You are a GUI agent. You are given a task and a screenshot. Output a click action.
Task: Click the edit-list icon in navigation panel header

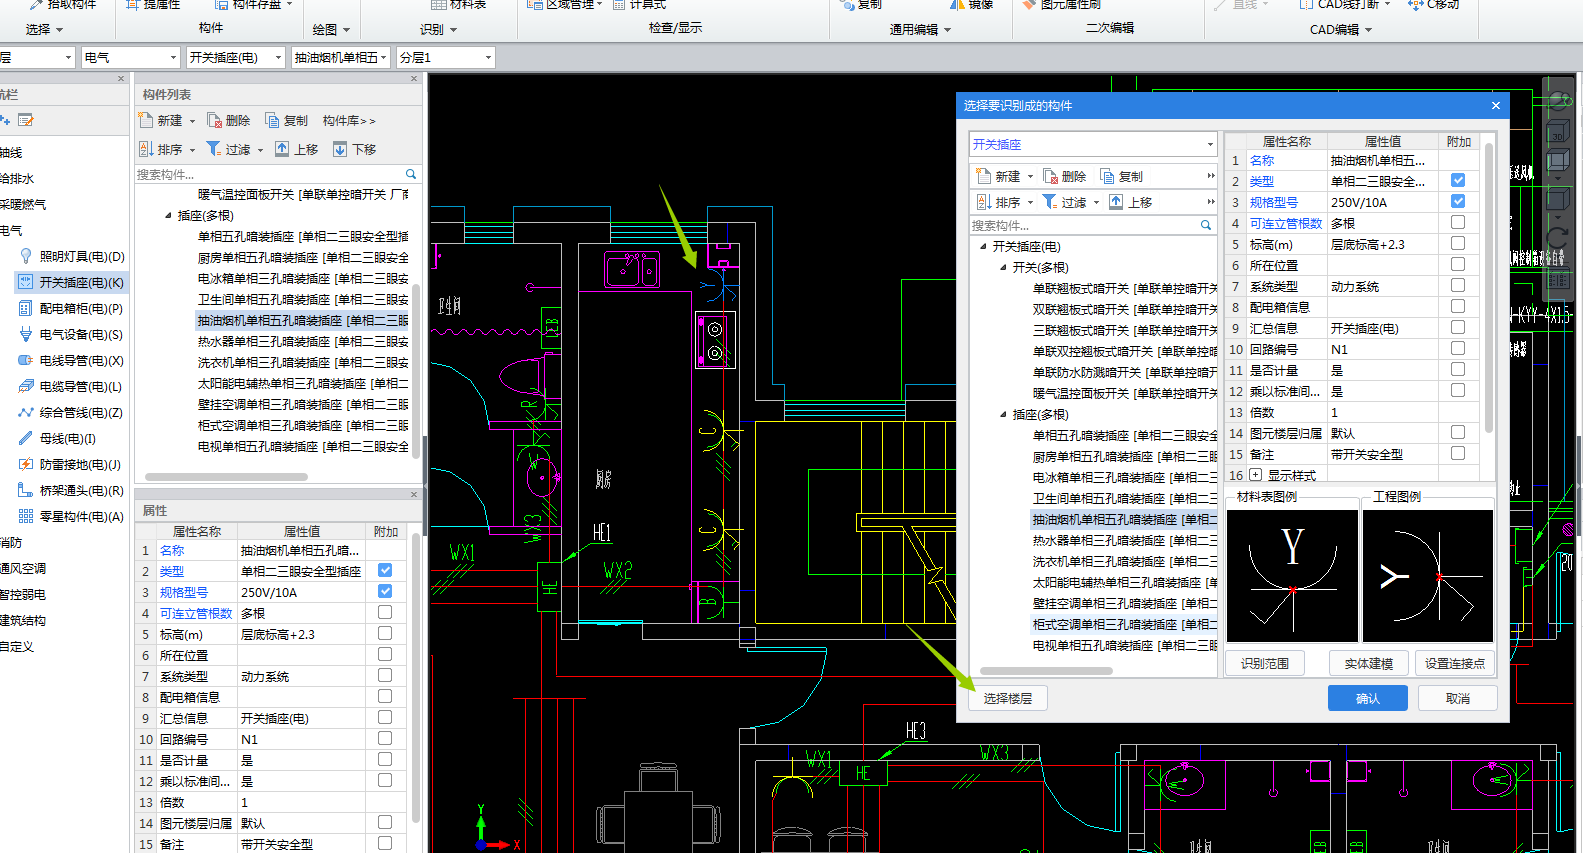pos(26,120)
